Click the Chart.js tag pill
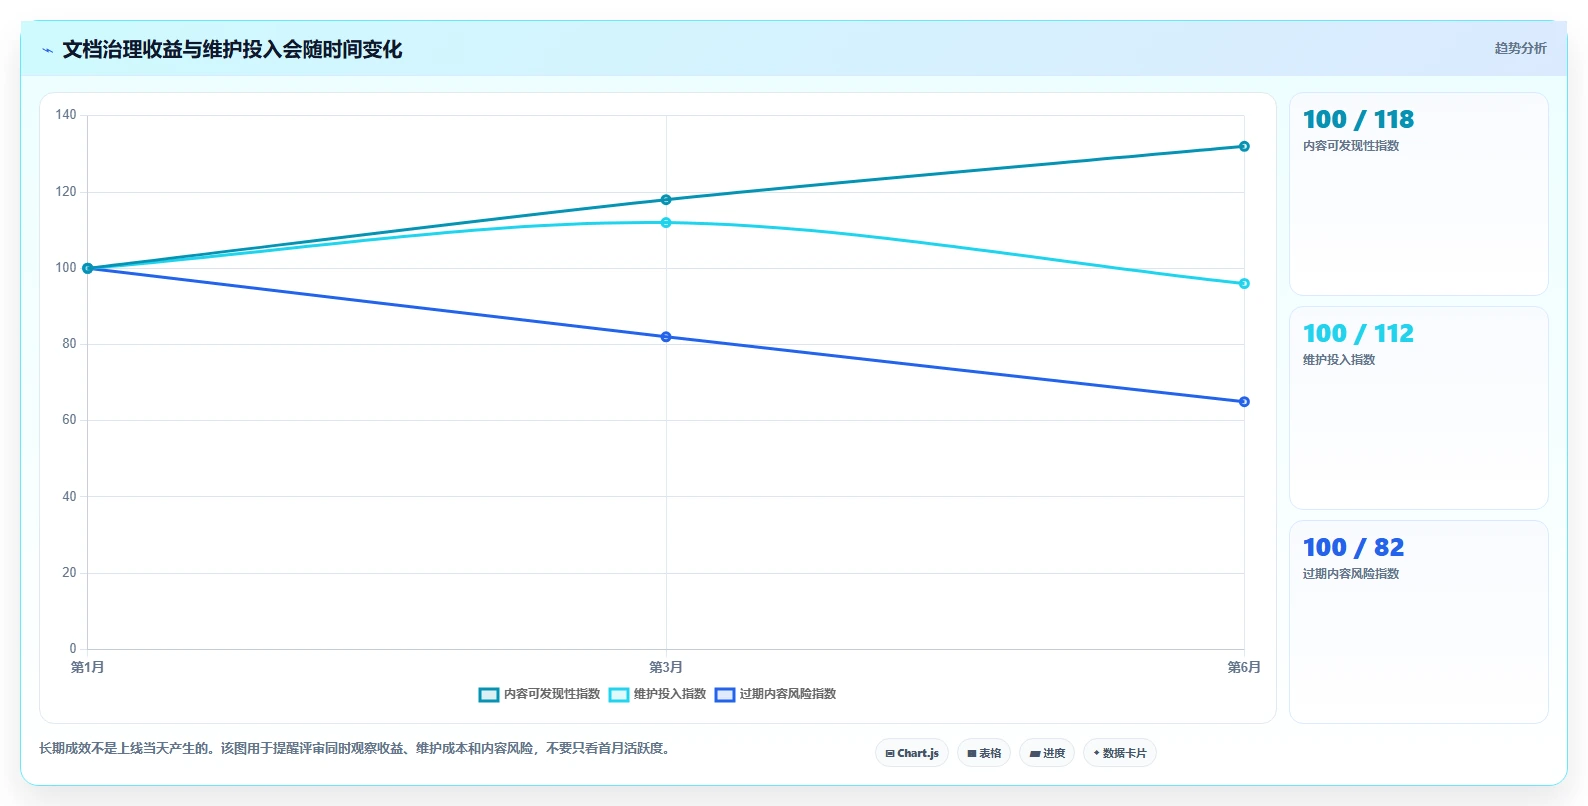 pyautogui.click(x=912, y=753)
